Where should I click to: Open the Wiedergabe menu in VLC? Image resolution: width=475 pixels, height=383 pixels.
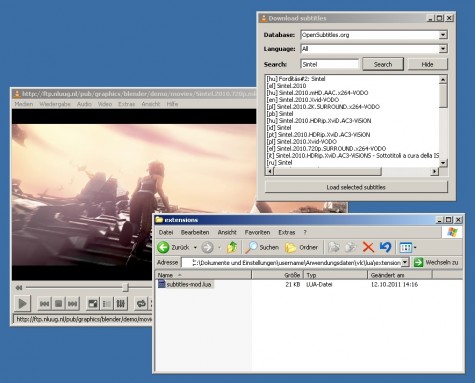[x=55, y=104]
